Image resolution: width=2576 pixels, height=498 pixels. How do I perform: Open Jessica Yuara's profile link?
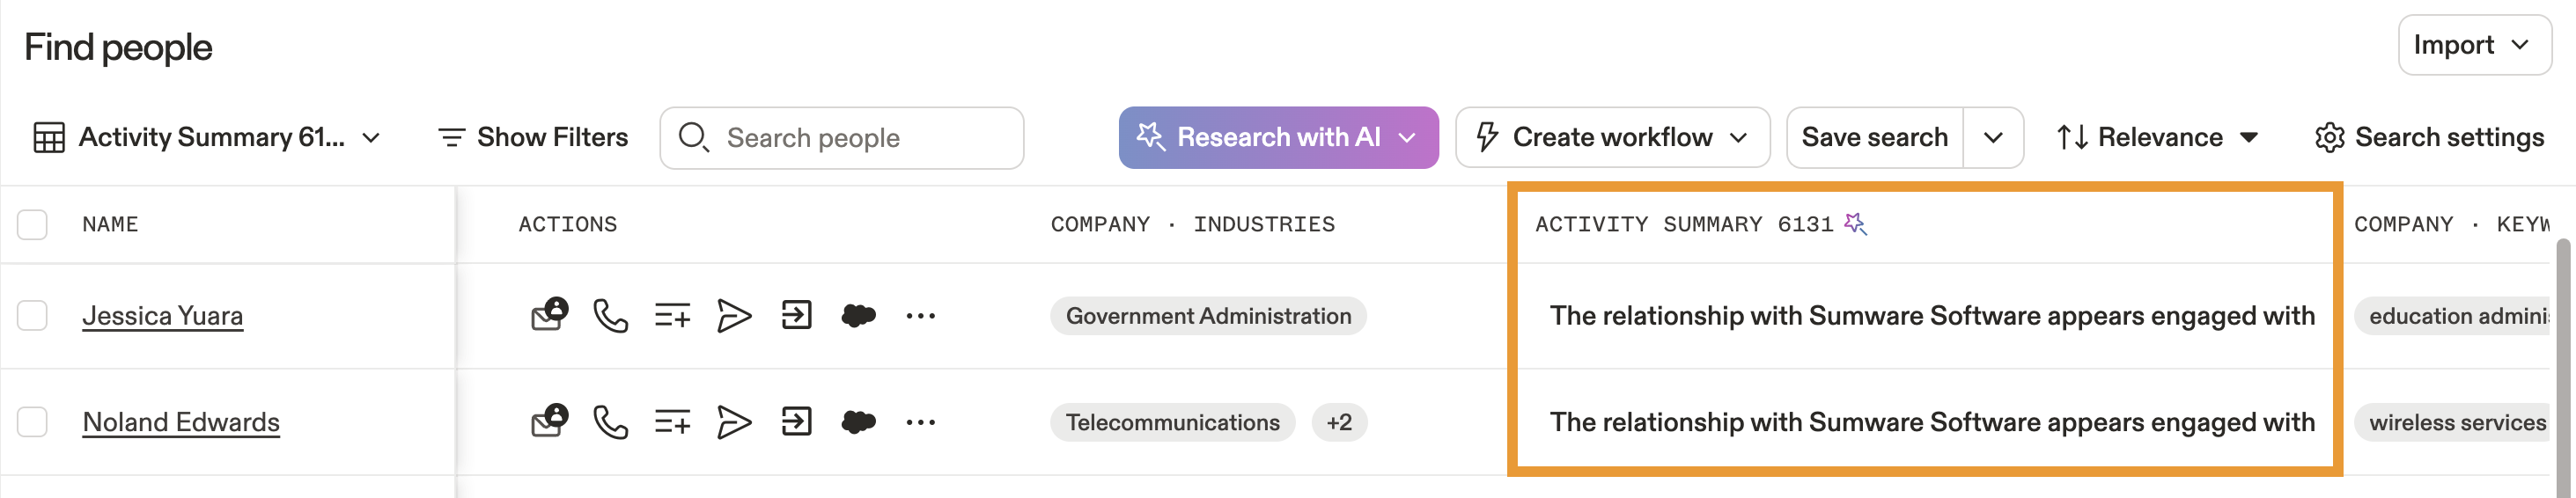pos(162,316)
